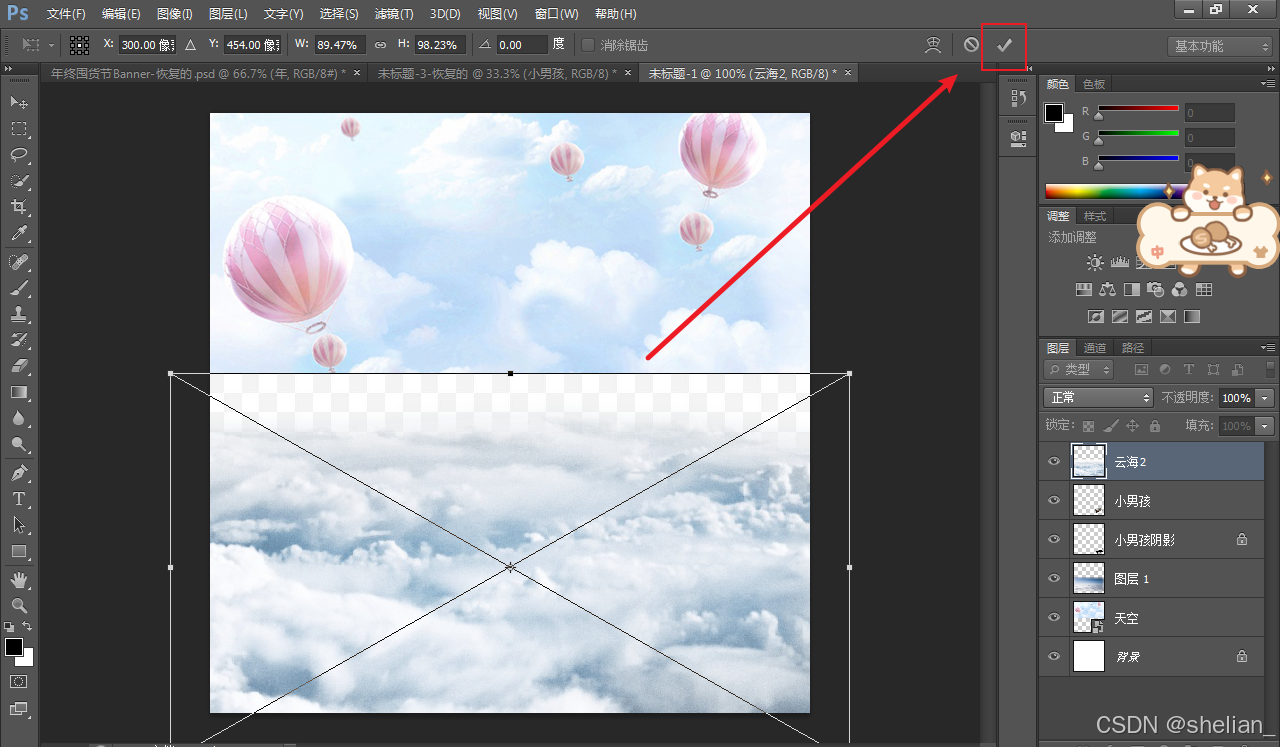Select the Dodge tool
1280x747 pixels.
19,444
